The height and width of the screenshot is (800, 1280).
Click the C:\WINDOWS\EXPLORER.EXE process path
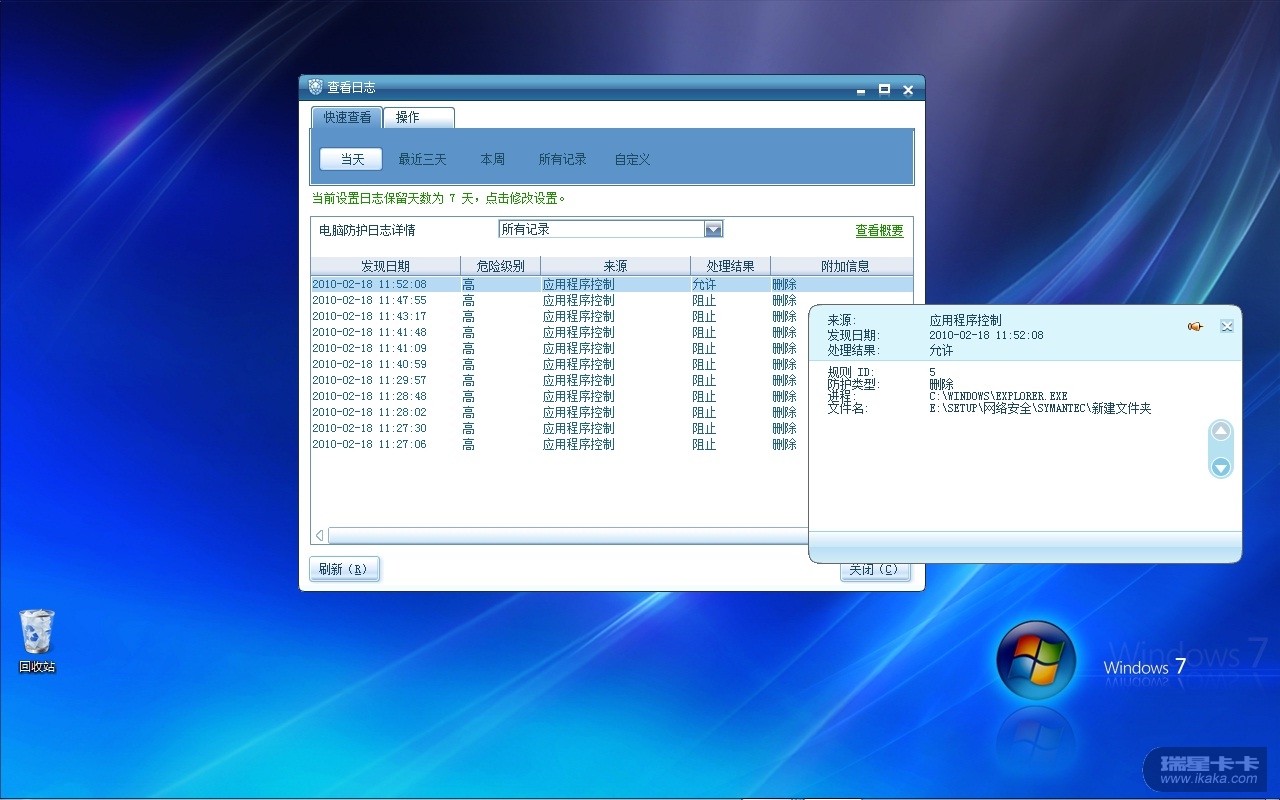[998, 396]
